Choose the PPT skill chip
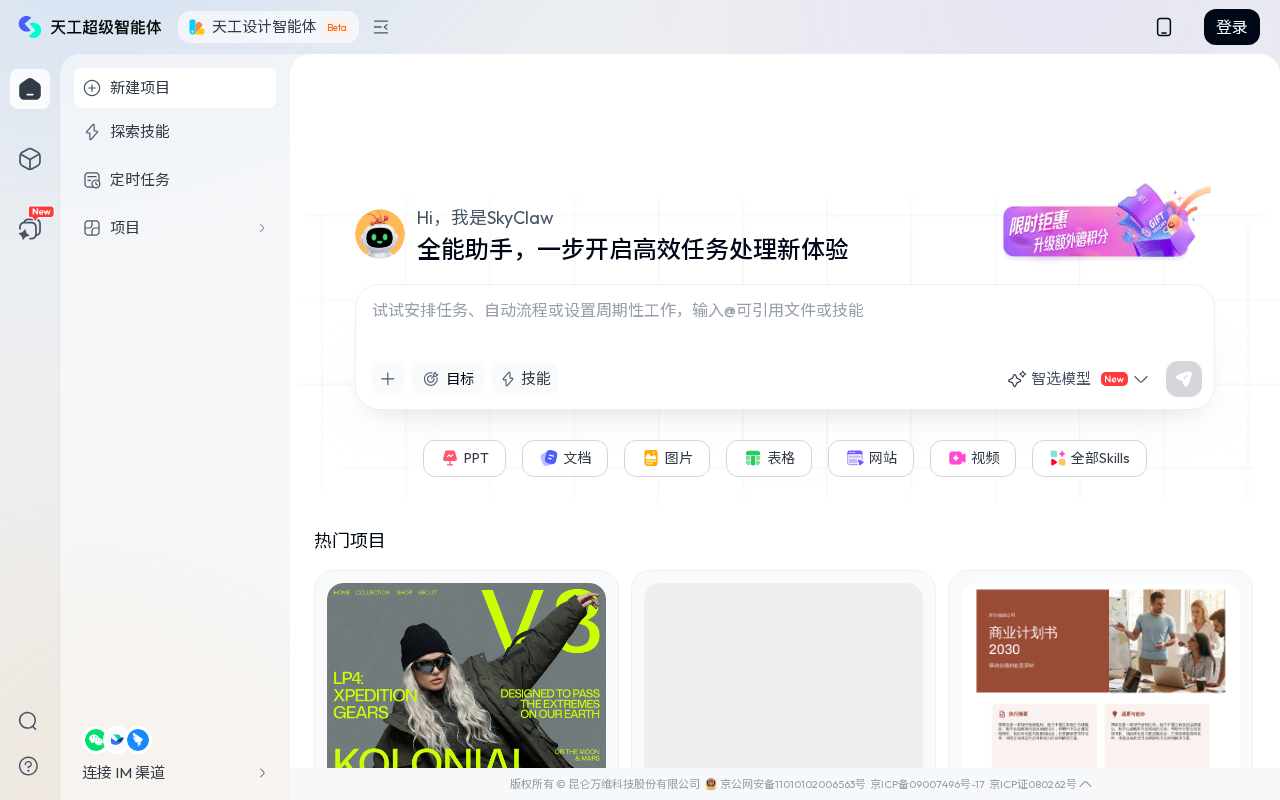 click(464, 458)
